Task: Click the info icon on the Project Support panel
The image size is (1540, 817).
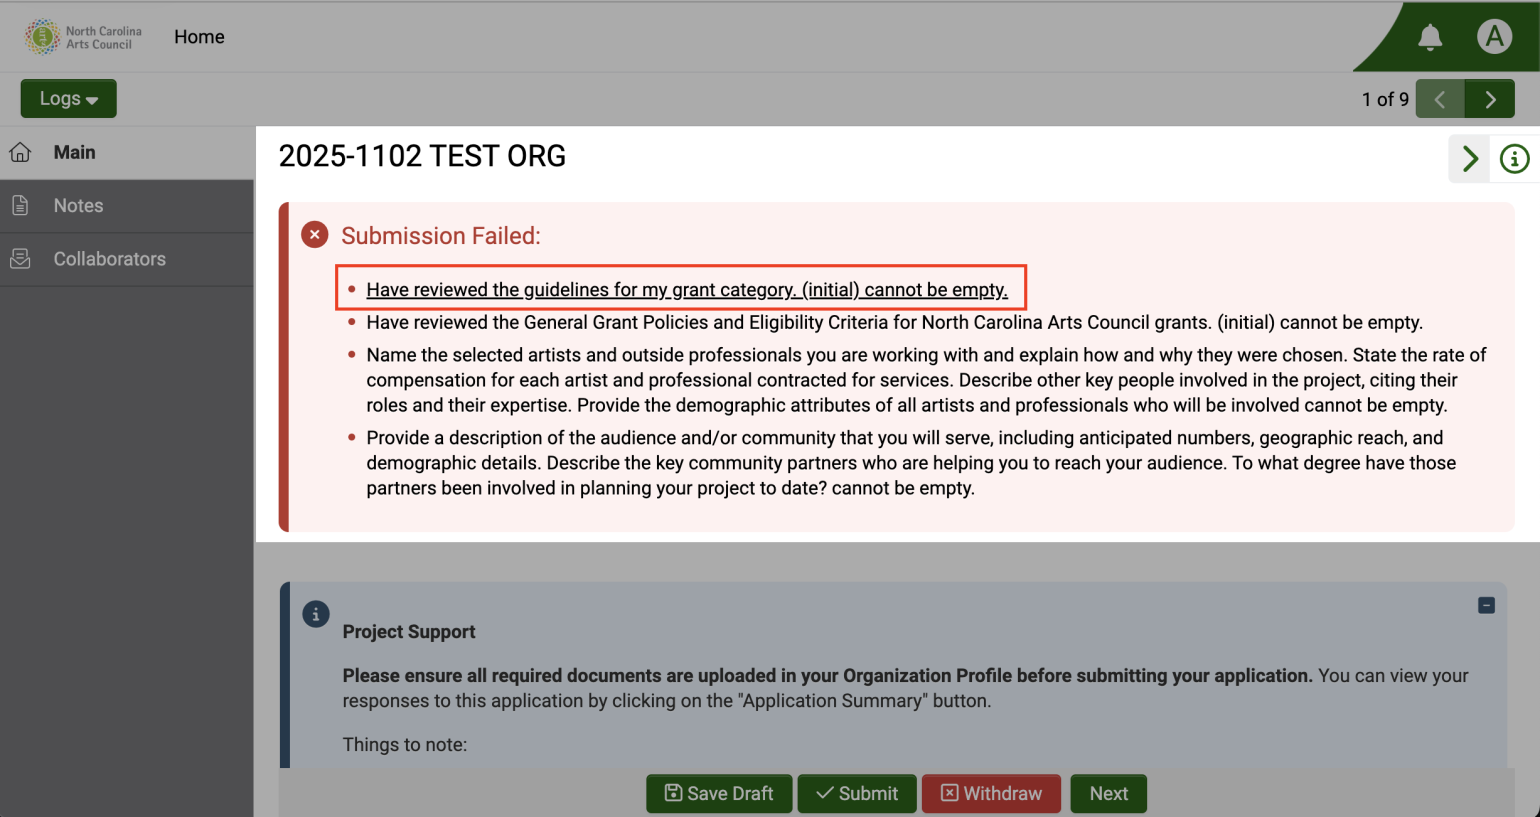Action: 316,614
